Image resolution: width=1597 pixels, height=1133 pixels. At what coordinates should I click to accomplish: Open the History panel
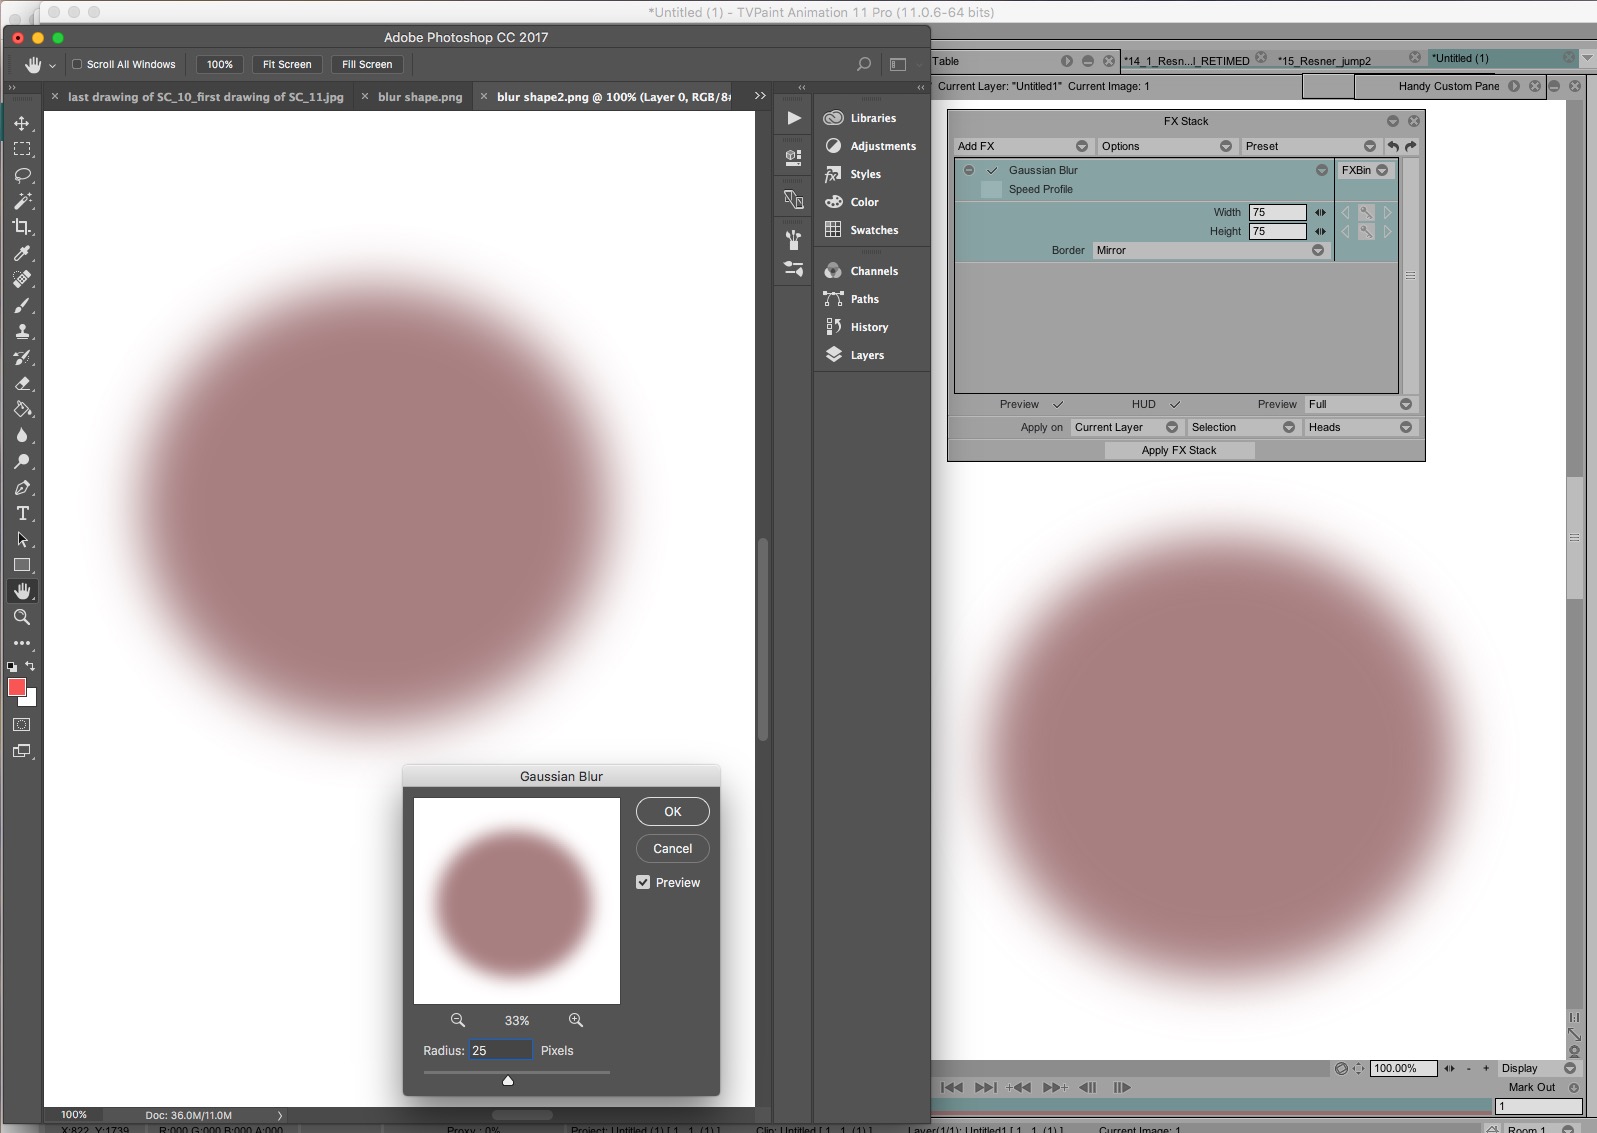pos(869,327)
